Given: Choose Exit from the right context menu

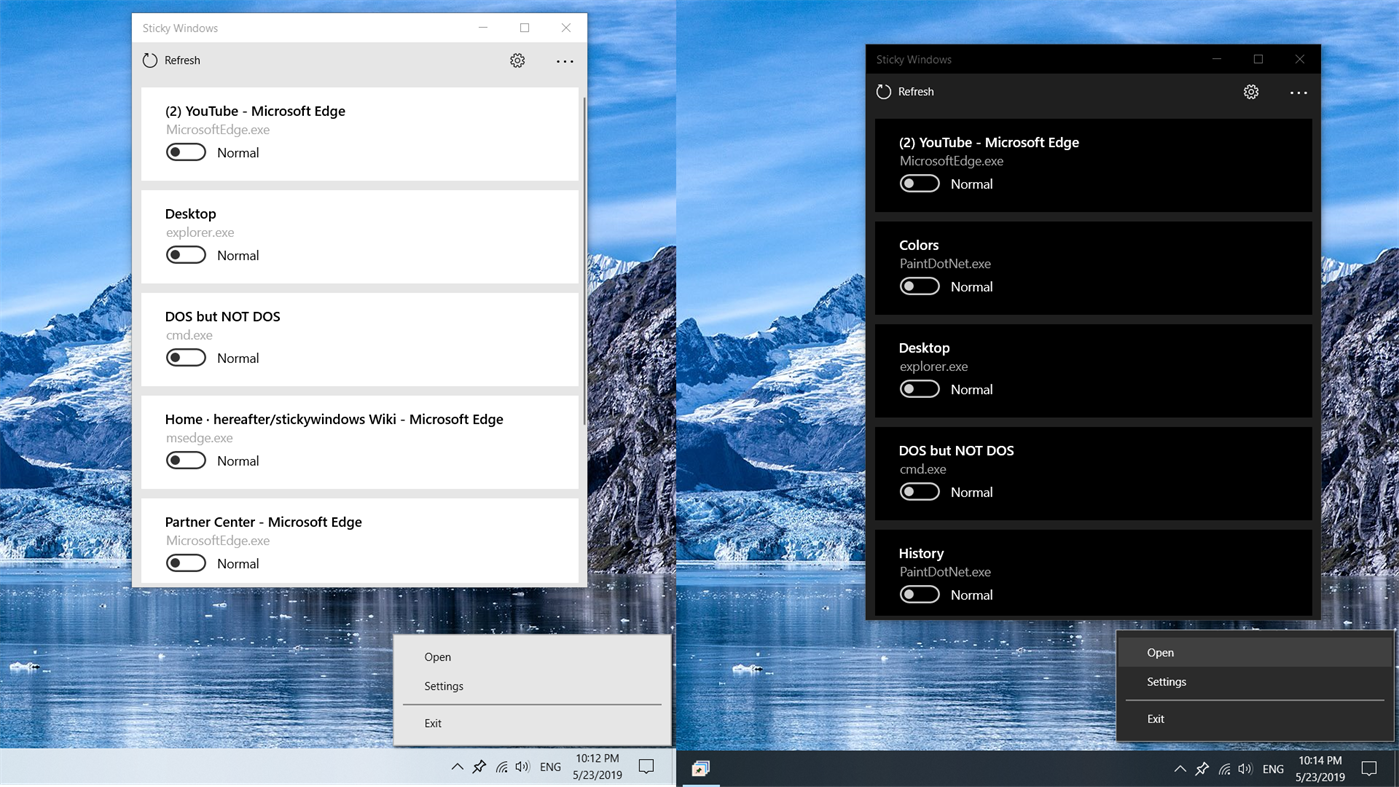Looking at the screenshot, I should coord(1155,718).
